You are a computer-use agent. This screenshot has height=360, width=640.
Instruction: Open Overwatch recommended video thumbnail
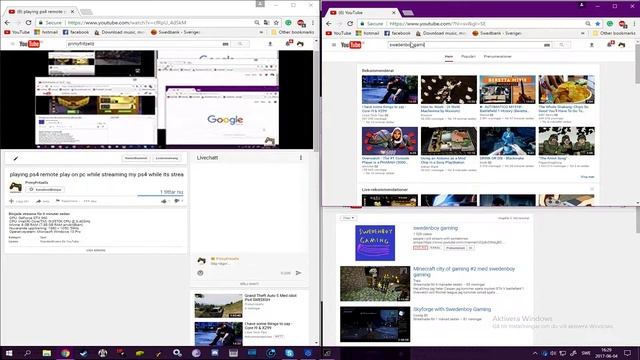coord(389,141)
